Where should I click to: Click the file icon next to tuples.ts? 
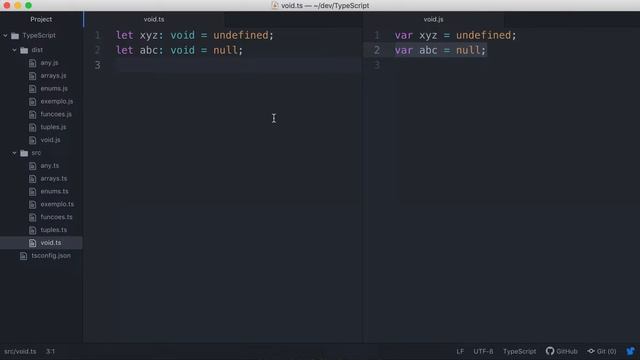[33, 230]
